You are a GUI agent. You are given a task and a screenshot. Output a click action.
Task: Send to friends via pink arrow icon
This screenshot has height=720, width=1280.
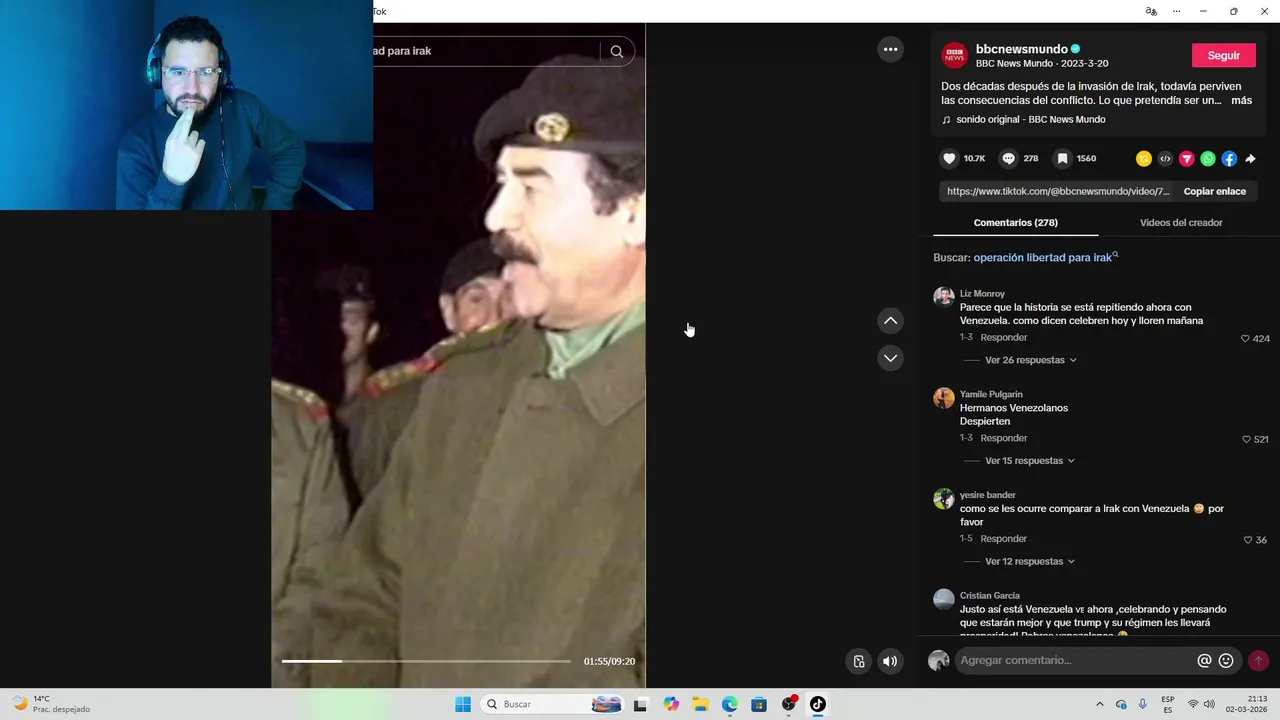(x=1187, y=158)
